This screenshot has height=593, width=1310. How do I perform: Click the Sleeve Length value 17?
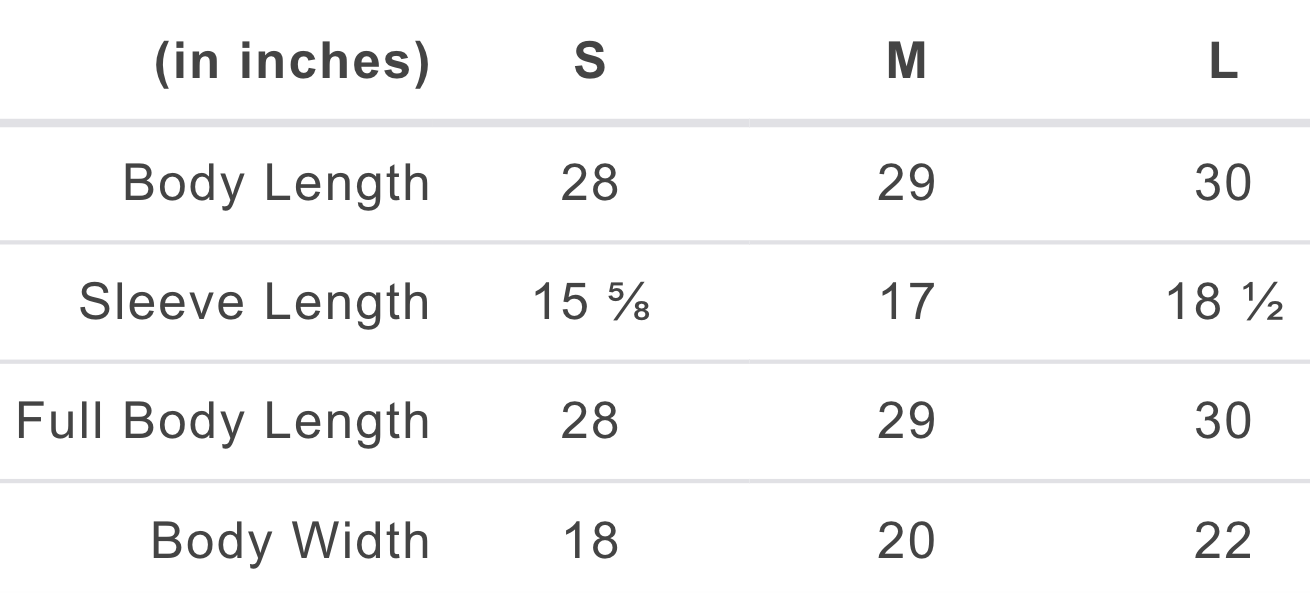click(906, 303)
